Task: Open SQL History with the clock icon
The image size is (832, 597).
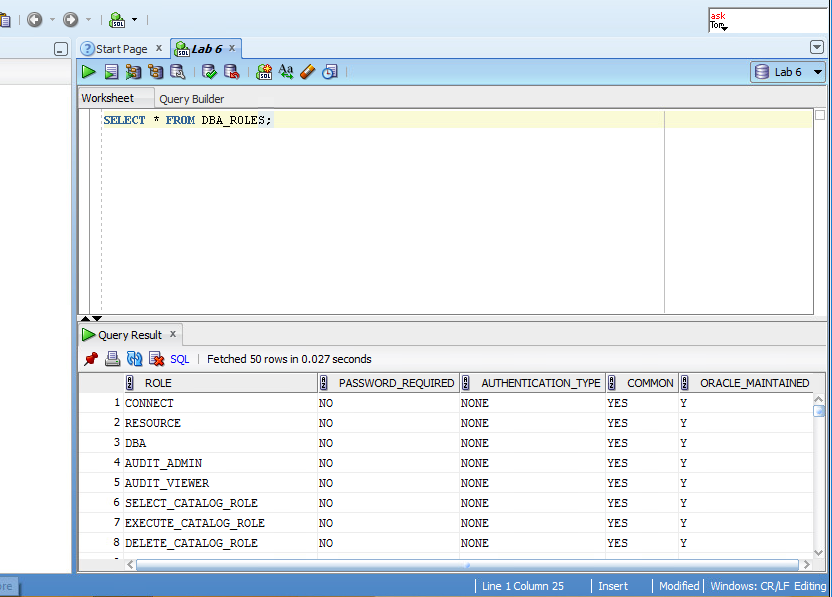Action: click(x=330, y=71)
